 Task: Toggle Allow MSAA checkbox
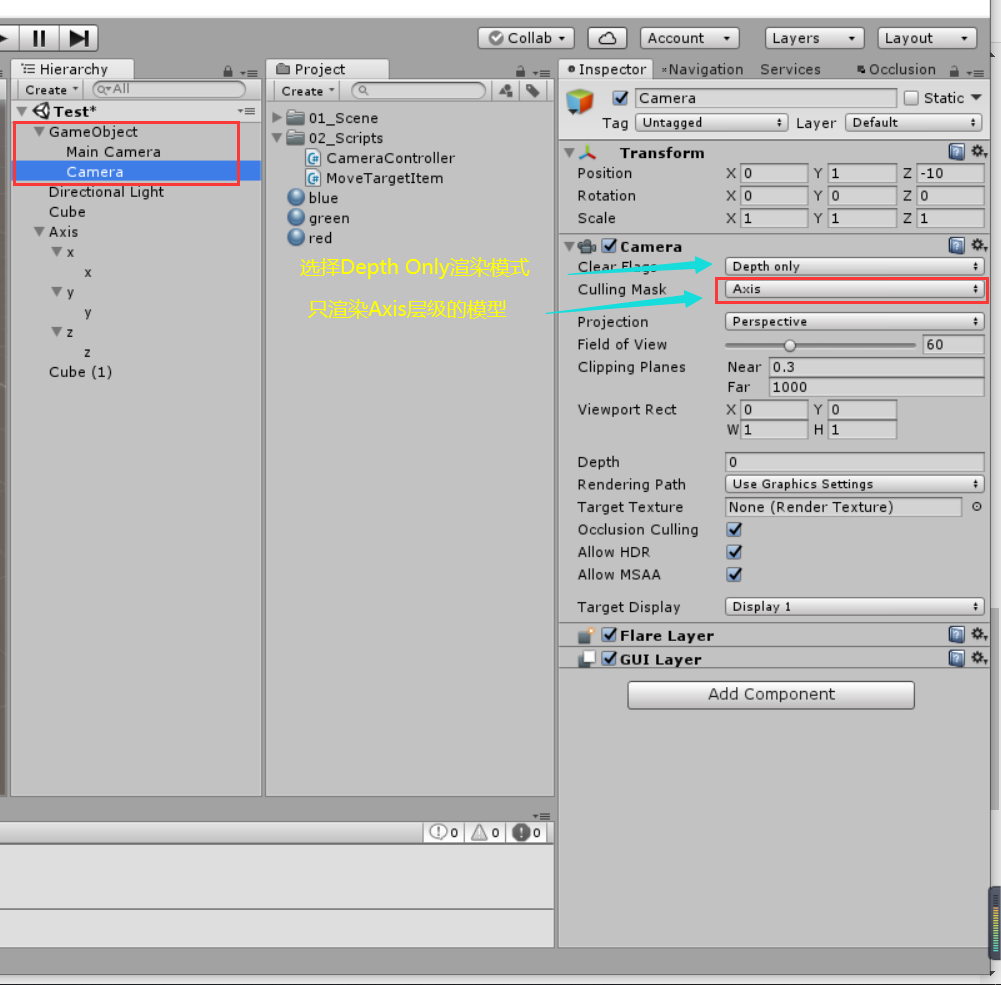point(734,575)
